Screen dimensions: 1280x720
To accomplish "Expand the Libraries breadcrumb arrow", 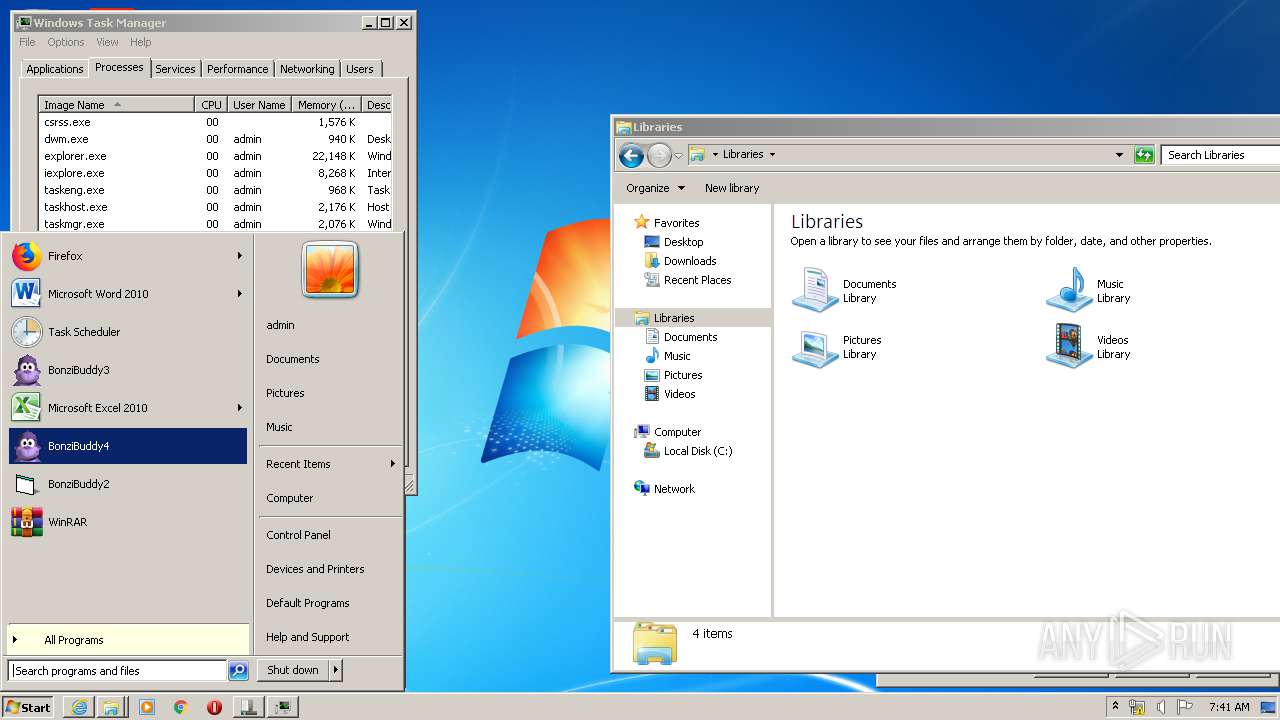I will click(772, 155).
